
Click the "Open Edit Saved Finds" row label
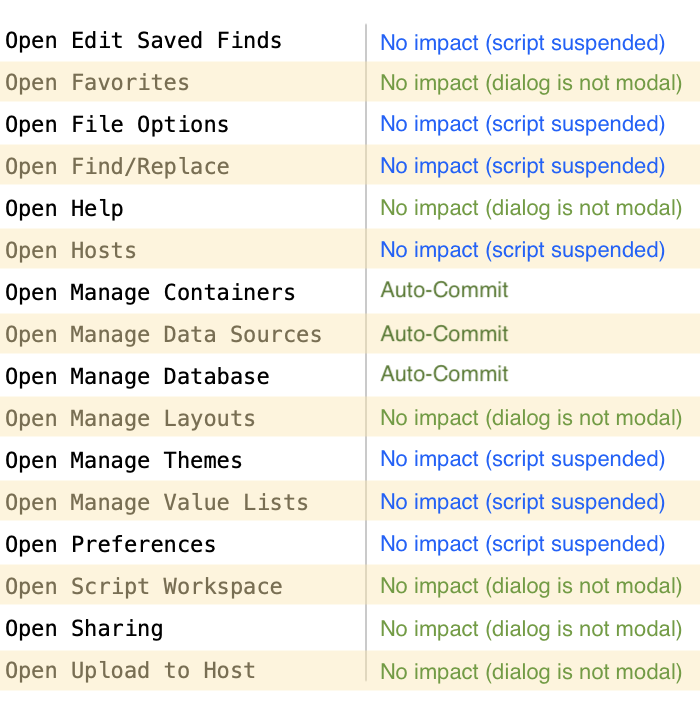click(143, 41)
